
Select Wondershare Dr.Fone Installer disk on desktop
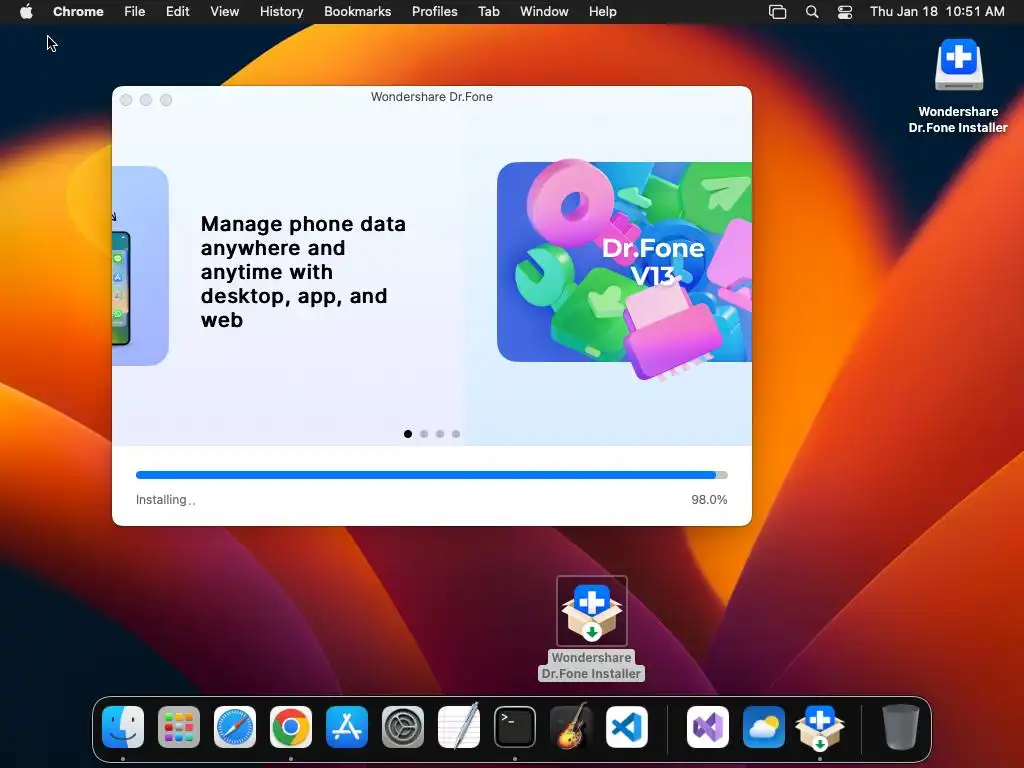[958, 65]
